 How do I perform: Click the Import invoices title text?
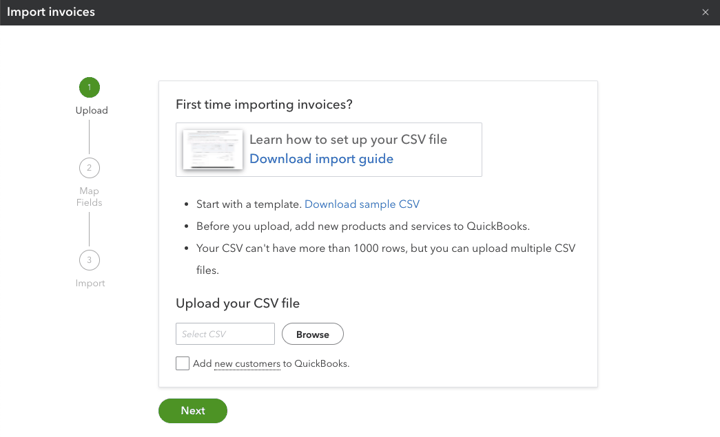51,12
